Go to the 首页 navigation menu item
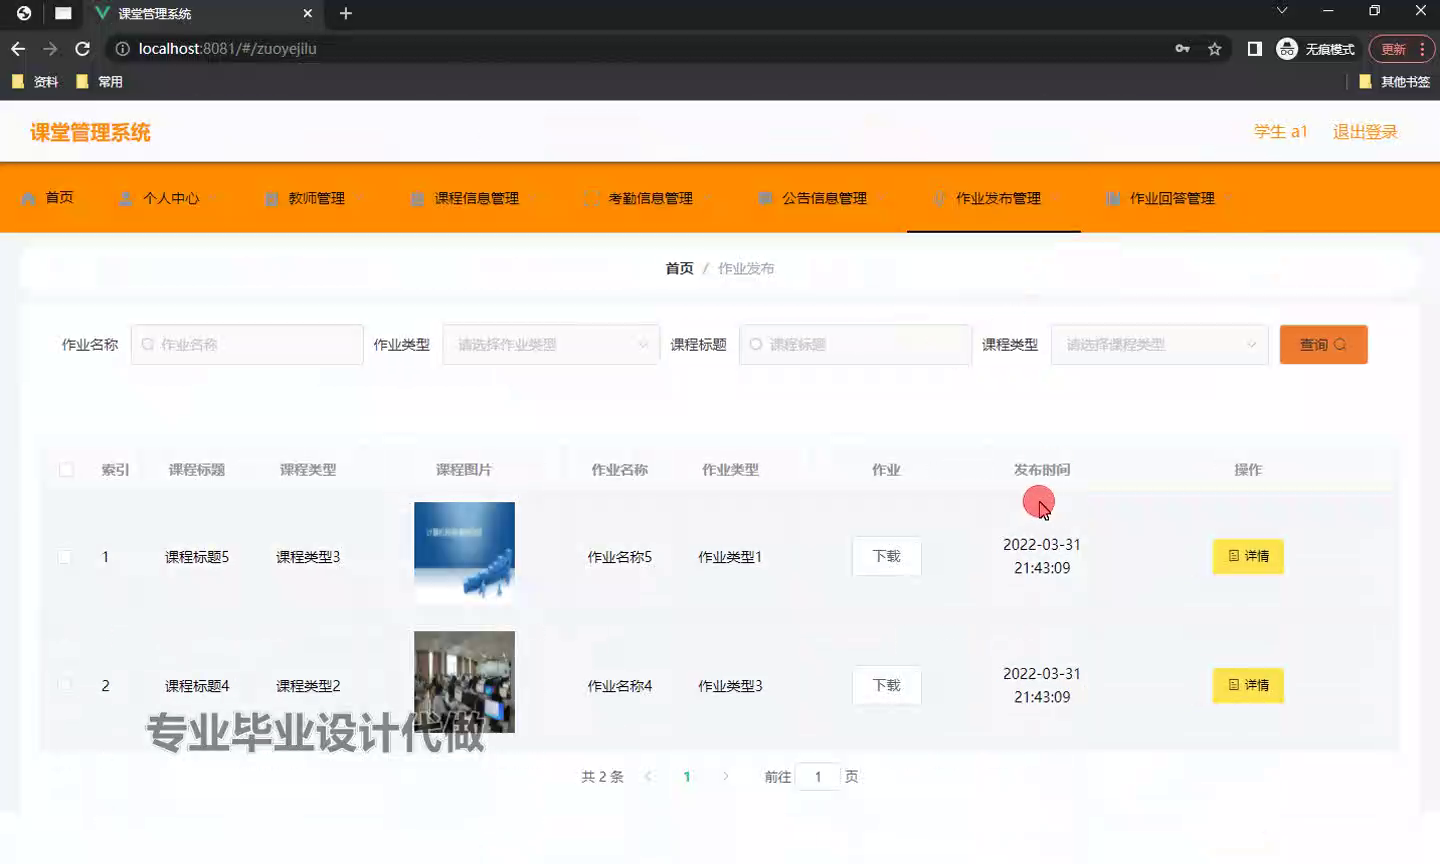Viewport: 1440px width, 864px height. [x=47, y=198]
